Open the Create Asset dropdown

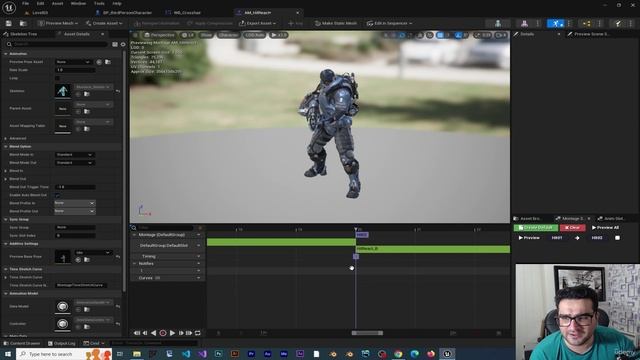pos(104,23)
